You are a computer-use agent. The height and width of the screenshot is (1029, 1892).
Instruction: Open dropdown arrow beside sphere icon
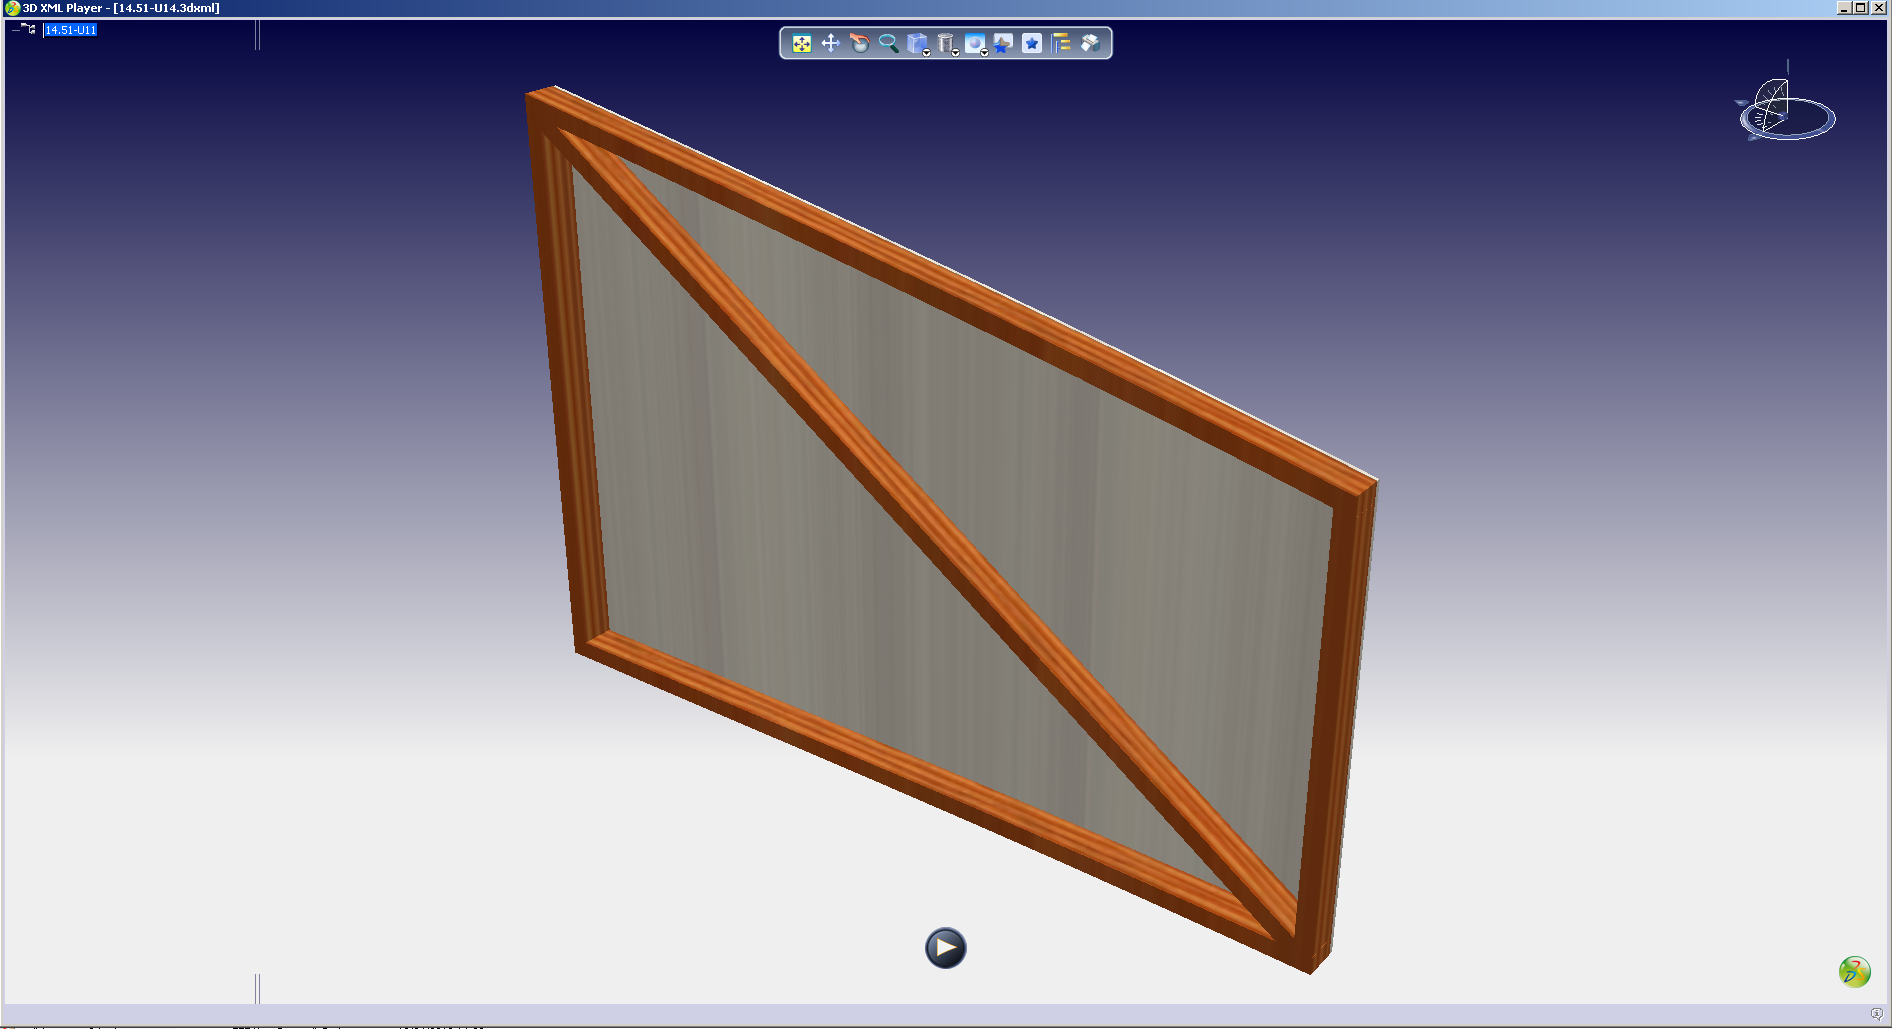click(985, 53)
